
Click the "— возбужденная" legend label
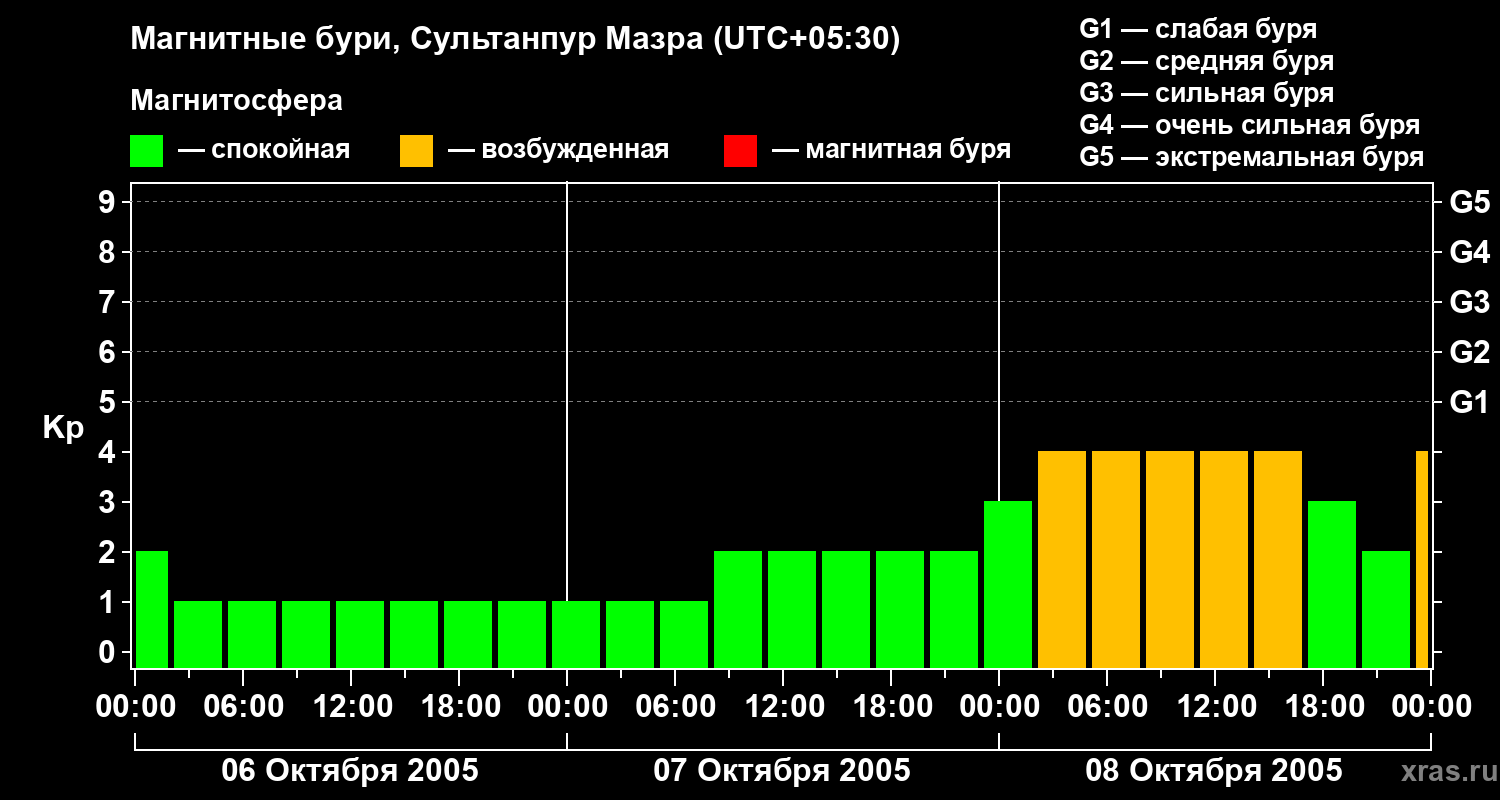pyautogui.click(x=558, y=151)
